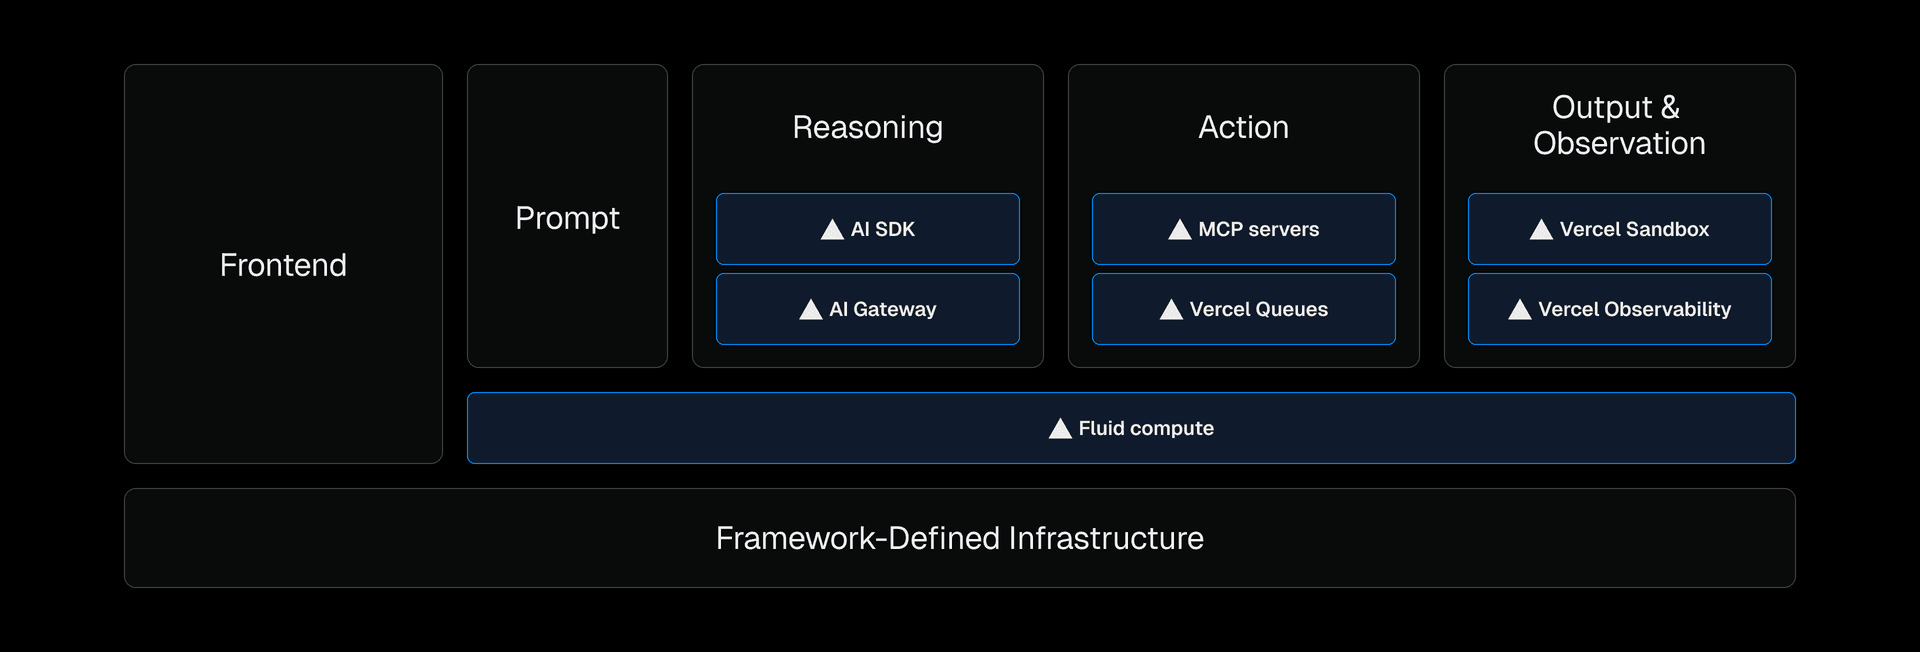Viewport: 1920px width, 652px height.
Task: Click the triangle icon next to AI Gateway
Action: pyautogui.click(x=811, y=310)
